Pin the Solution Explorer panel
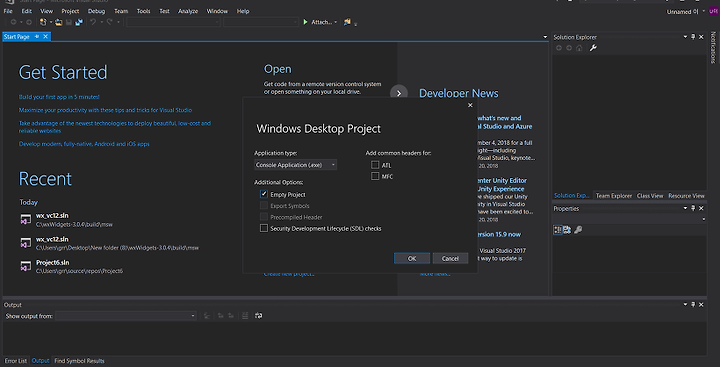Viewport: 720px width, 367px height. (x=693, y=37)
